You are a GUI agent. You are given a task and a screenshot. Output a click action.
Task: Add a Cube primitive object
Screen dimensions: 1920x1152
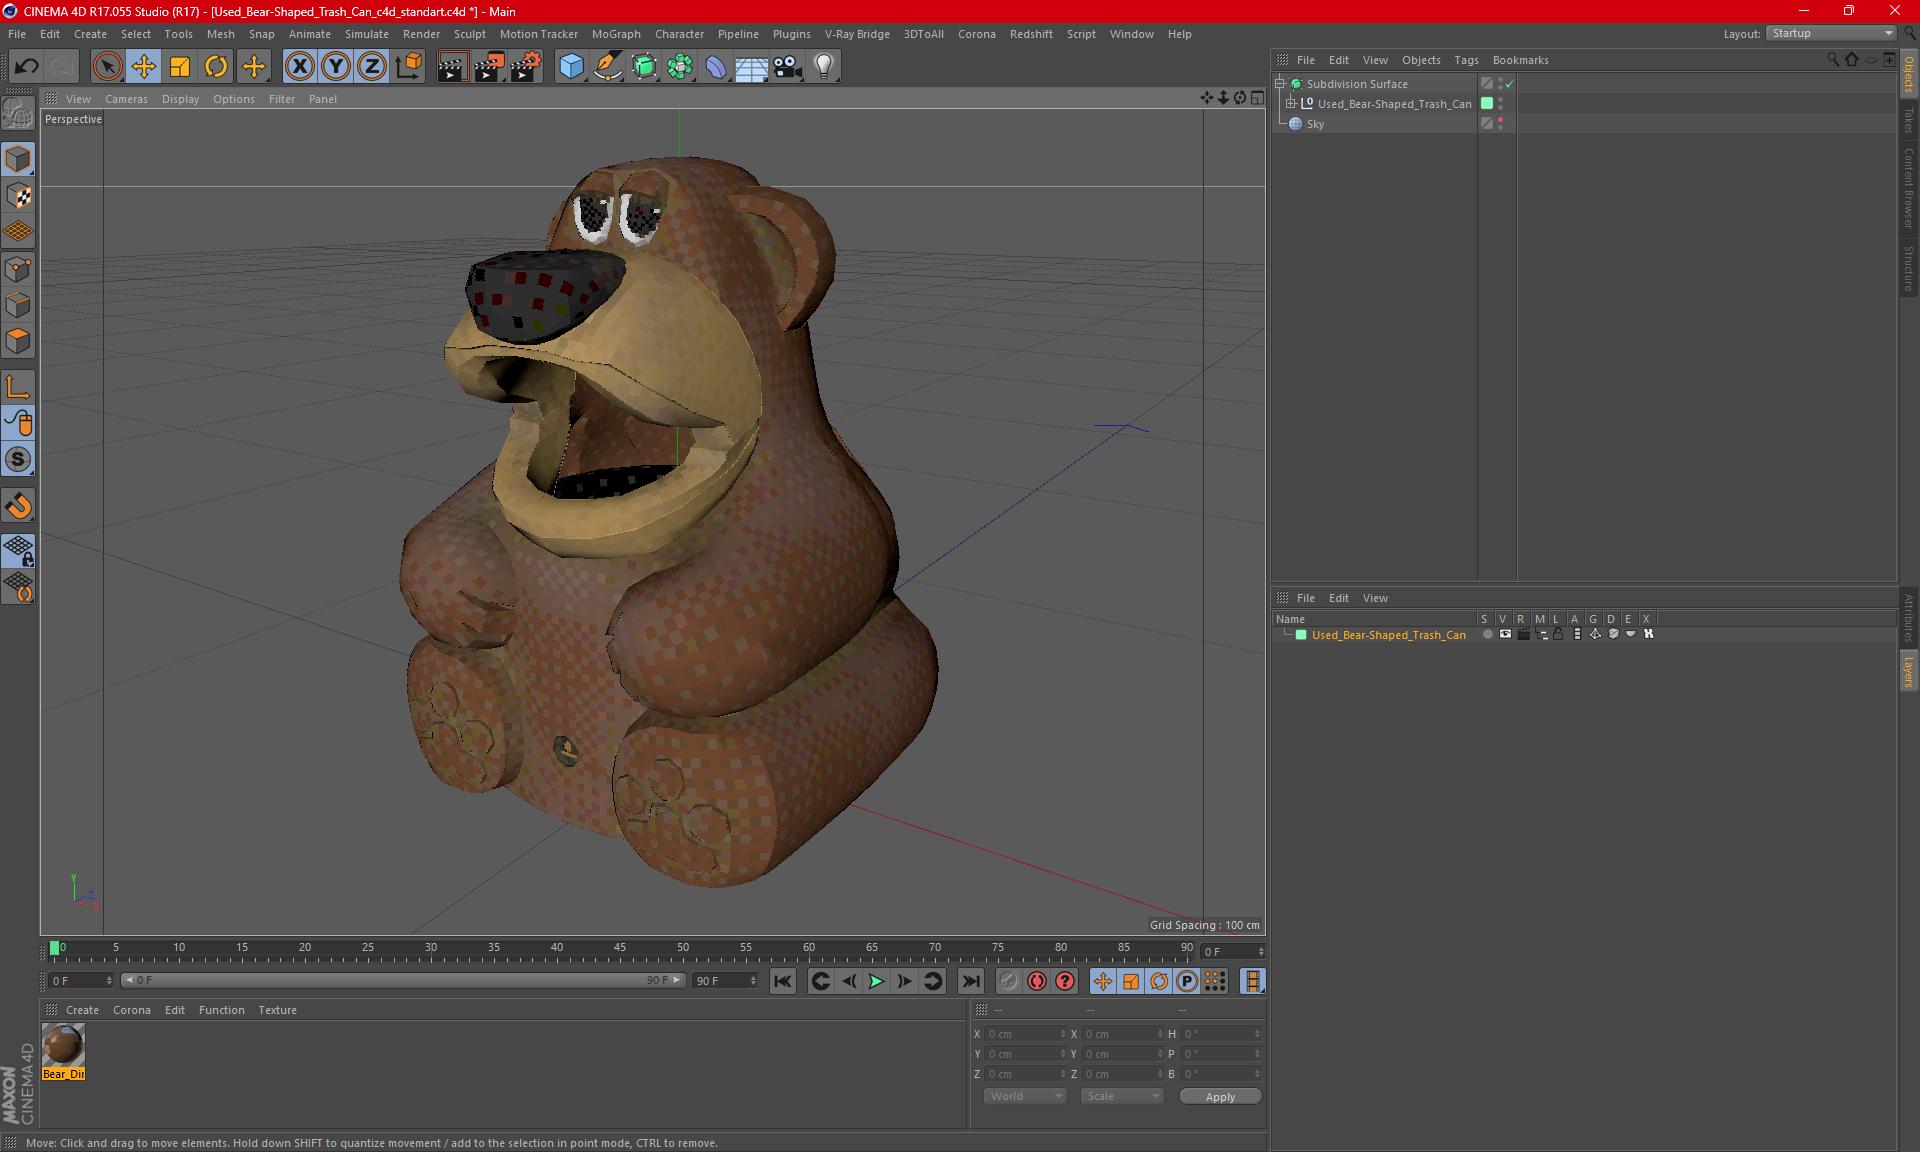[571, 67]
